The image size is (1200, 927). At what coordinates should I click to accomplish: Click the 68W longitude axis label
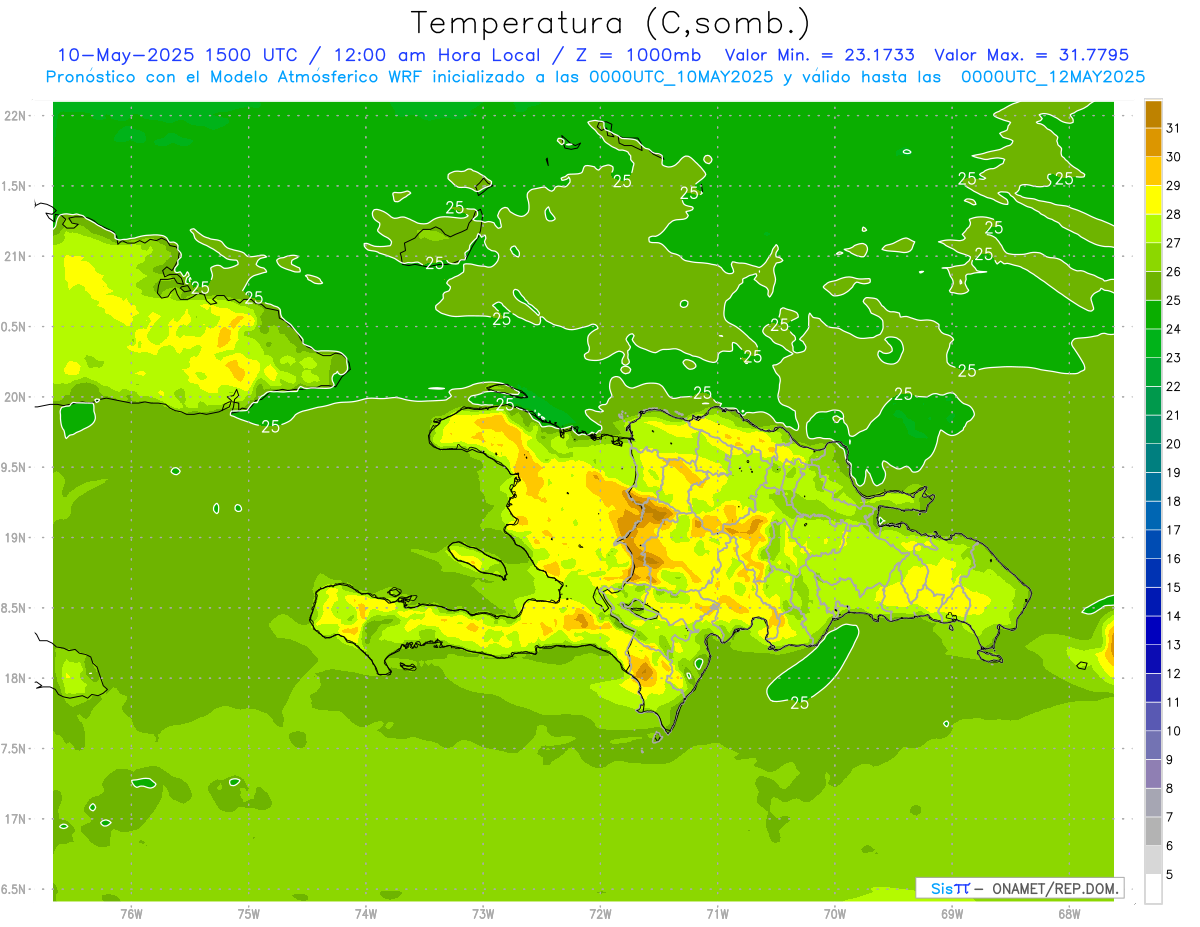point(1069,914)
